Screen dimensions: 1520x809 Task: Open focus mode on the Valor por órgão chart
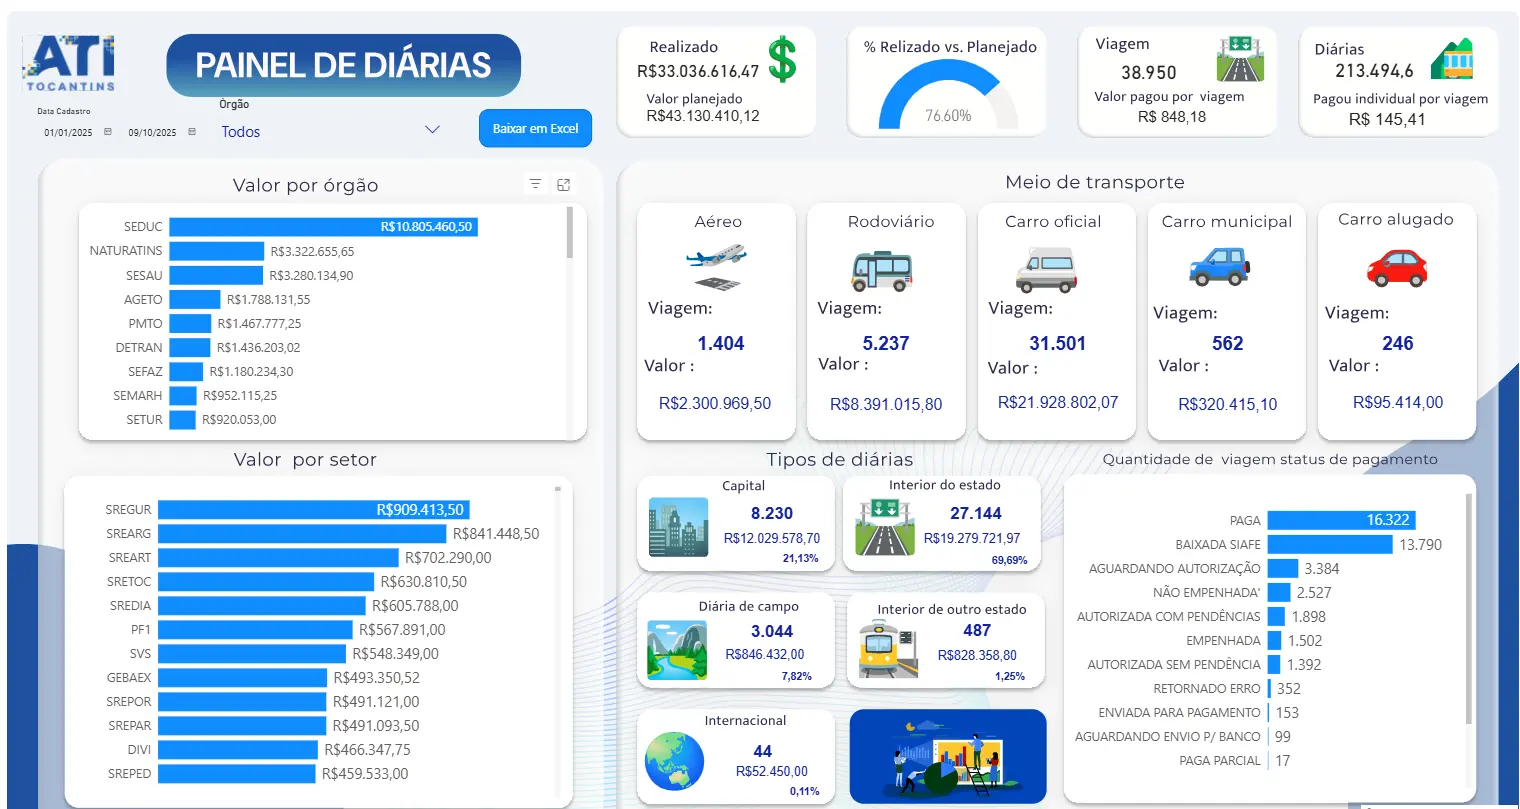[564, 184]
